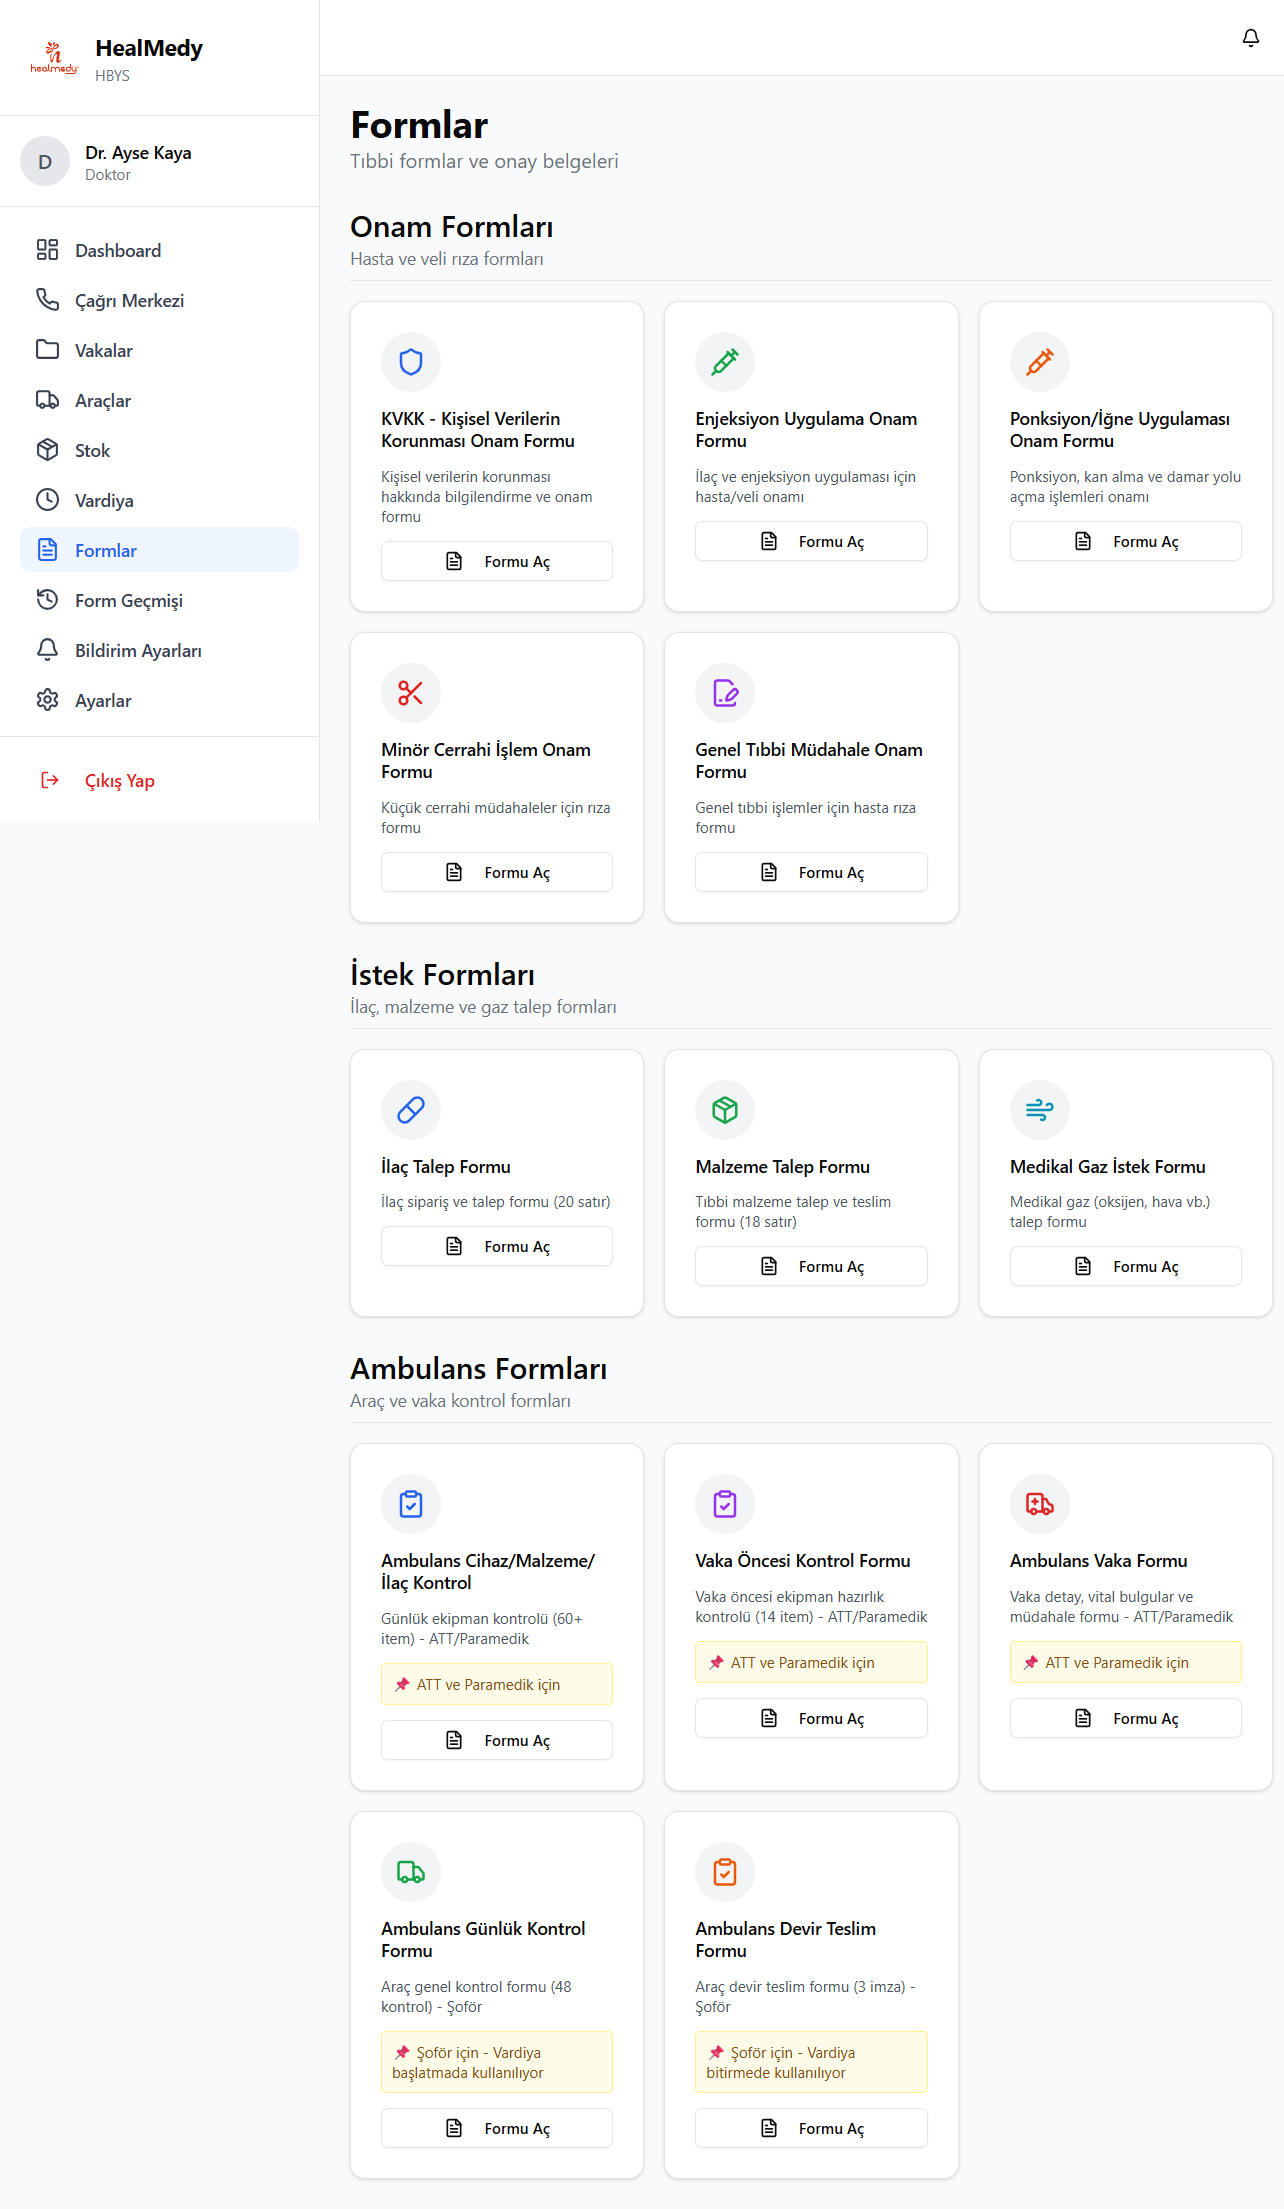Go to Çağrı Merkezi in sidebar

(x=129, y=301)
